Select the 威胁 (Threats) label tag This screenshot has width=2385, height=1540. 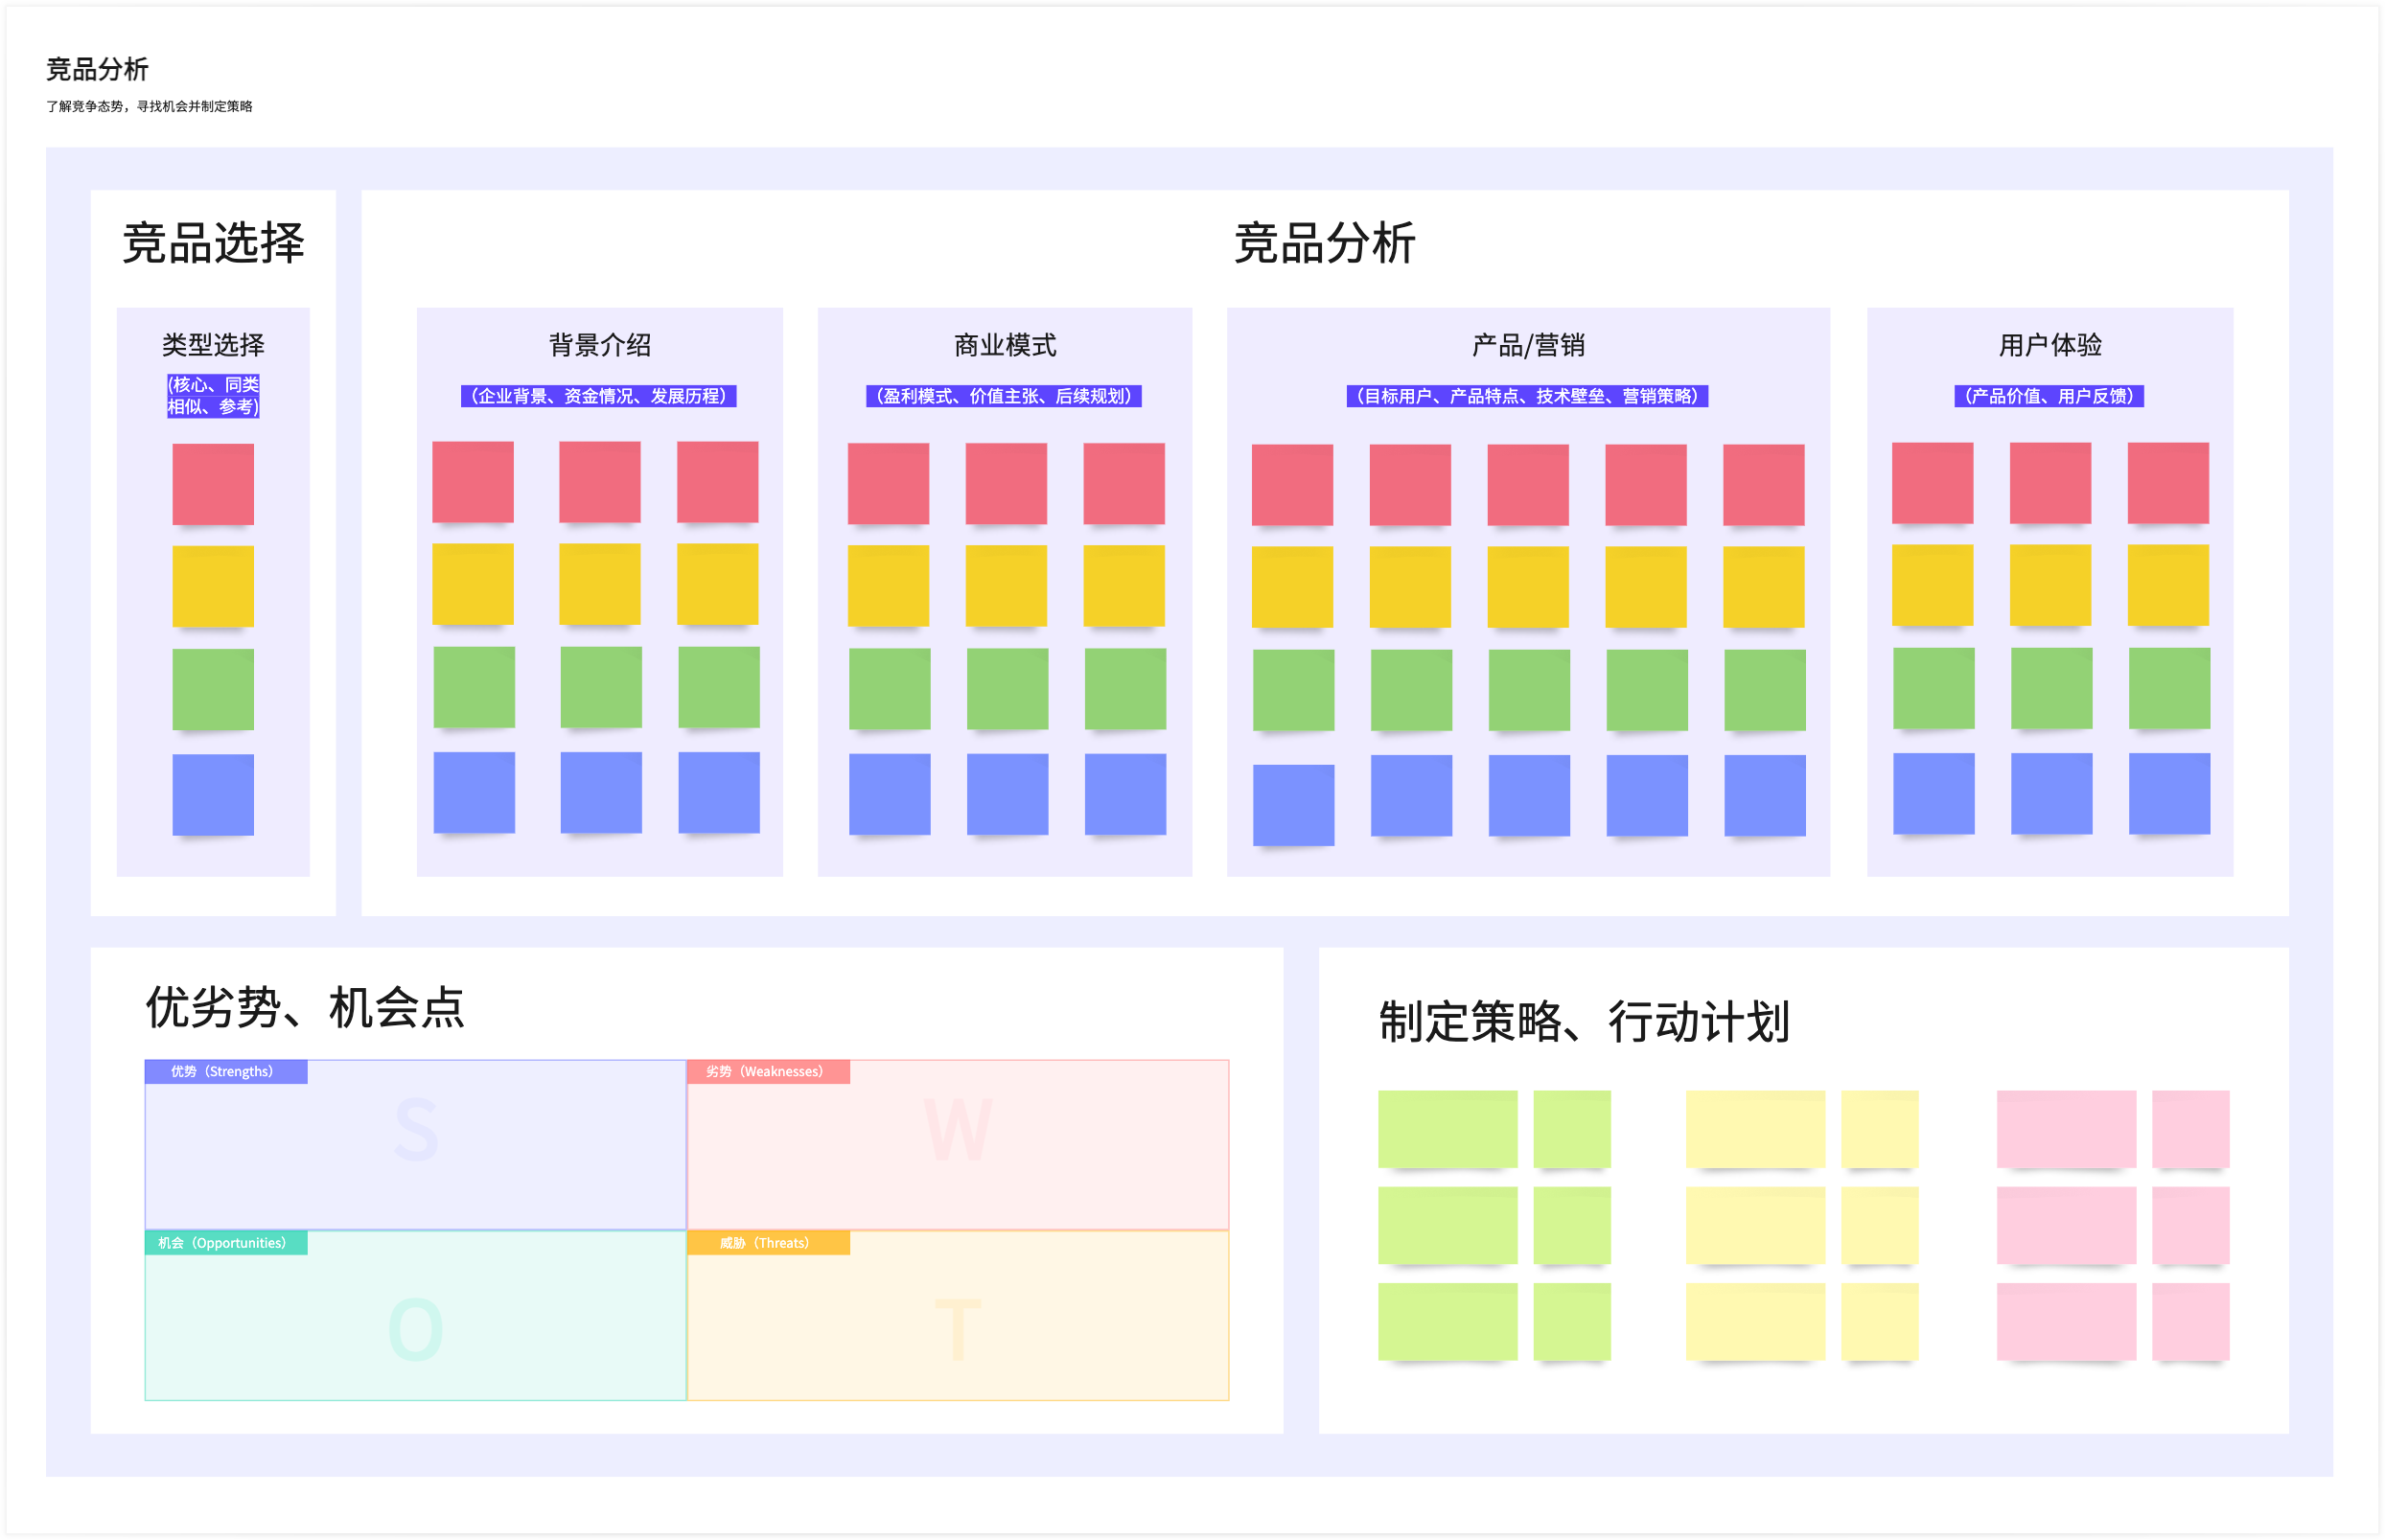[x=768, y=1243]
